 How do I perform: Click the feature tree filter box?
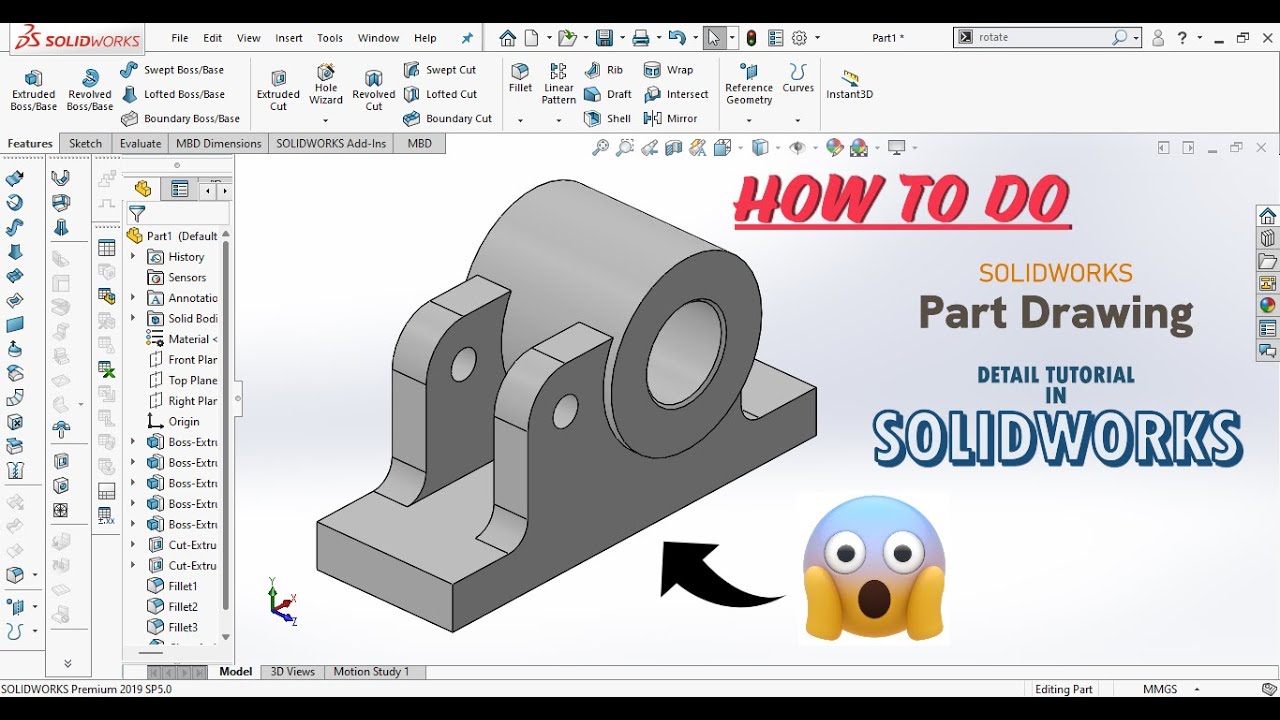pyautogui.click(x=178, y=213)
